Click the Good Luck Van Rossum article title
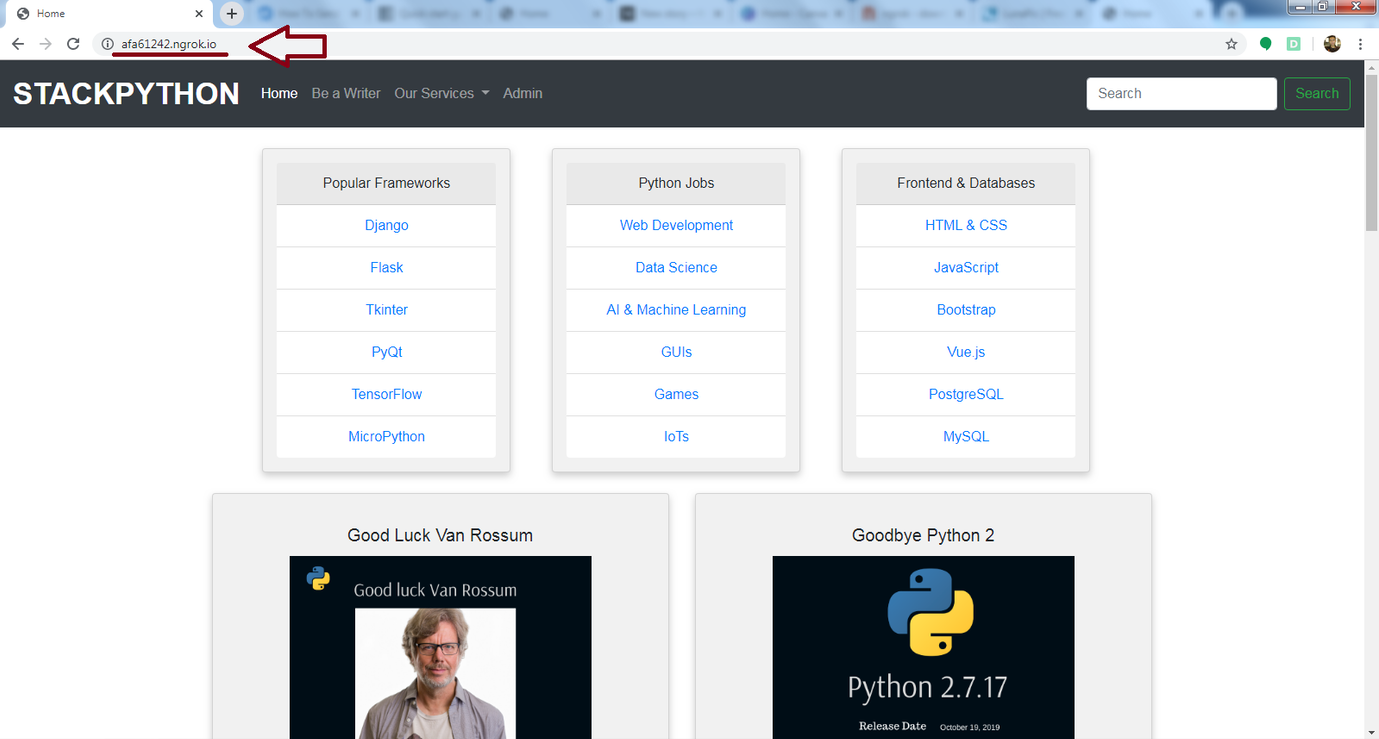1379x739 pixels. (440, 535)
